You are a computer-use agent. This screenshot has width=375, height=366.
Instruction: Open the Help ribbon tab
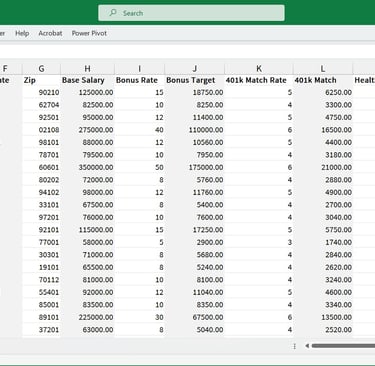tap(22, 33)
